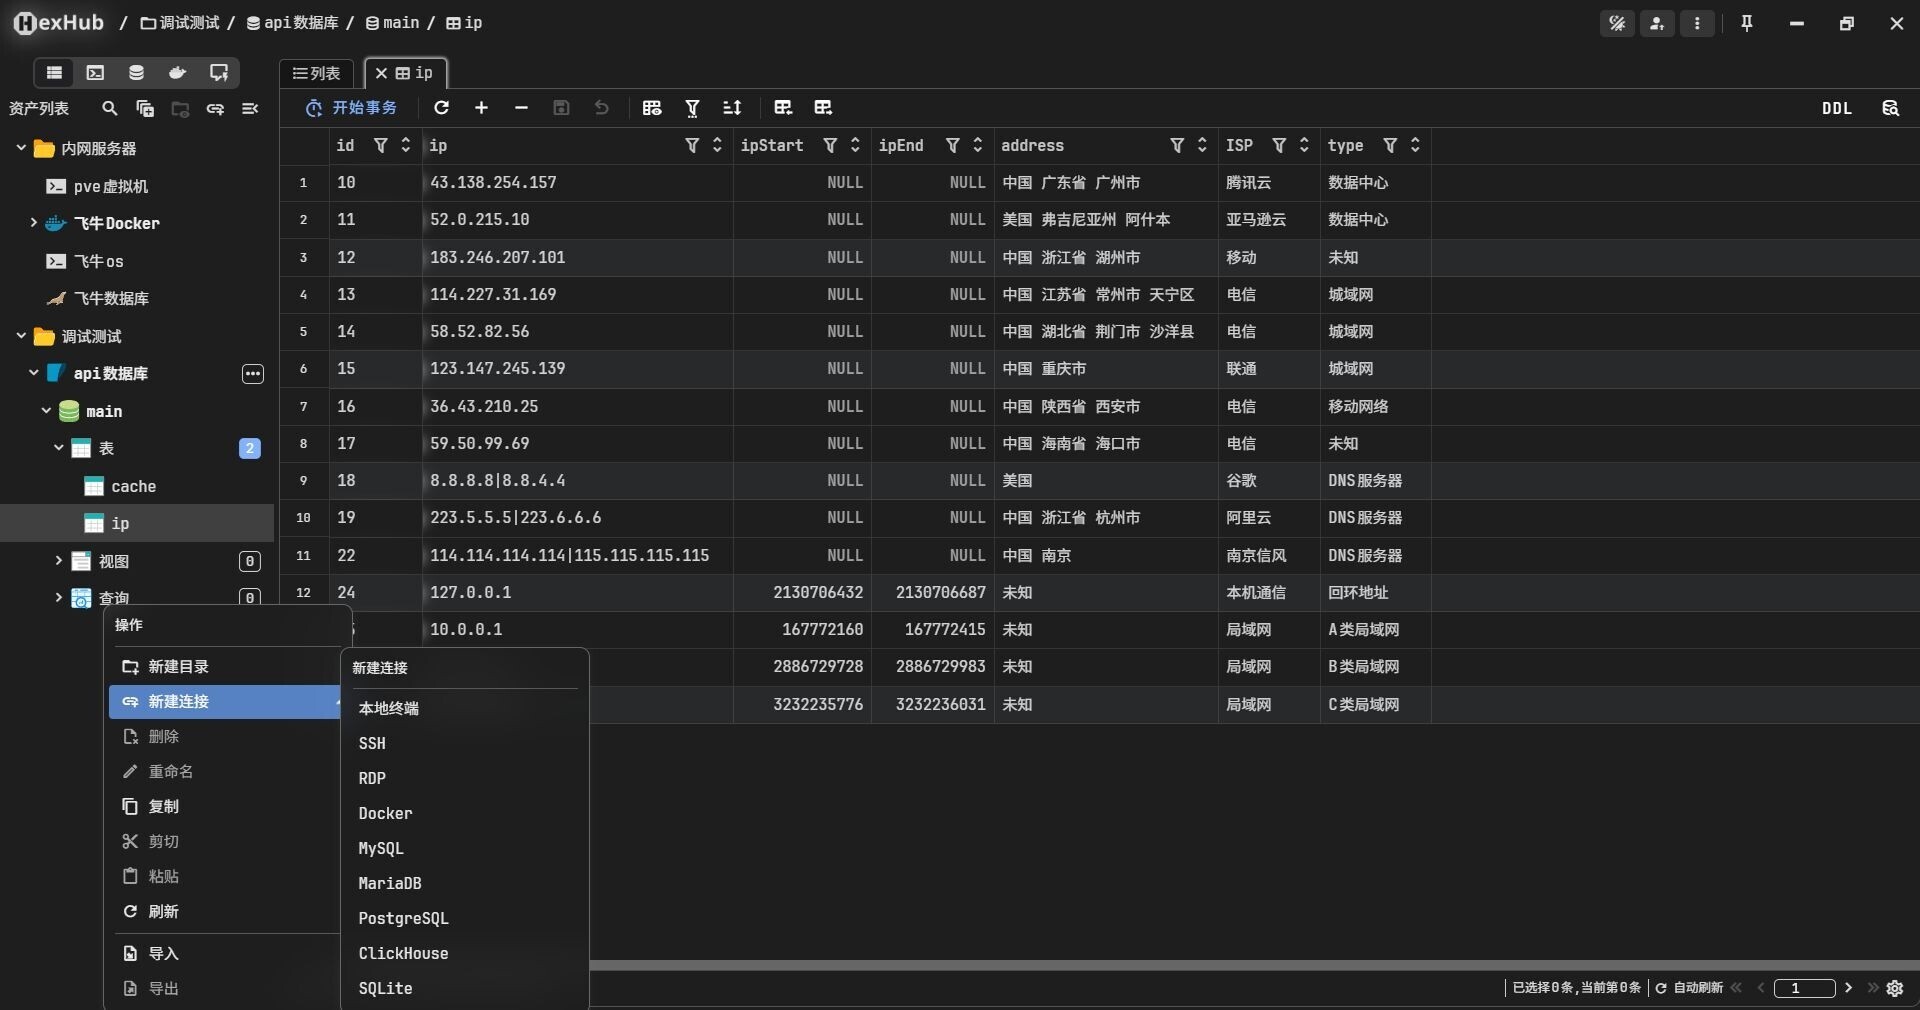Click the page number input field
The width and height of the screenshot is (1920, 1010).
(x=1803, y=988)
